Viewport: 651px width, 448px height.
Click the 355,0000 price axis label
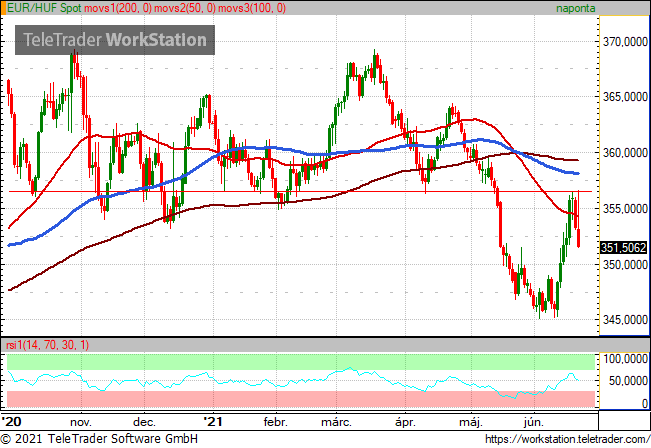click(x=625, y=208)
